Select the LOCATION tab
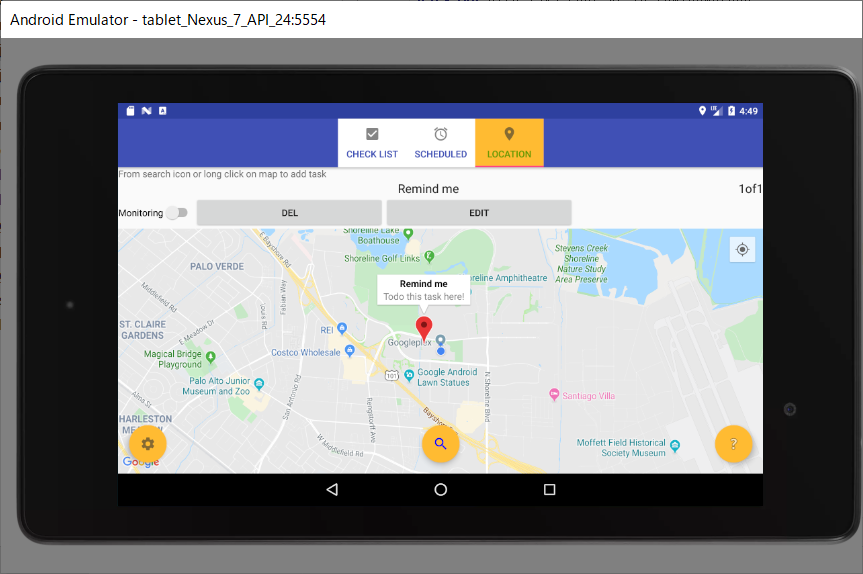Viewport: 863px width, 574px height. (x=509, y=143)
